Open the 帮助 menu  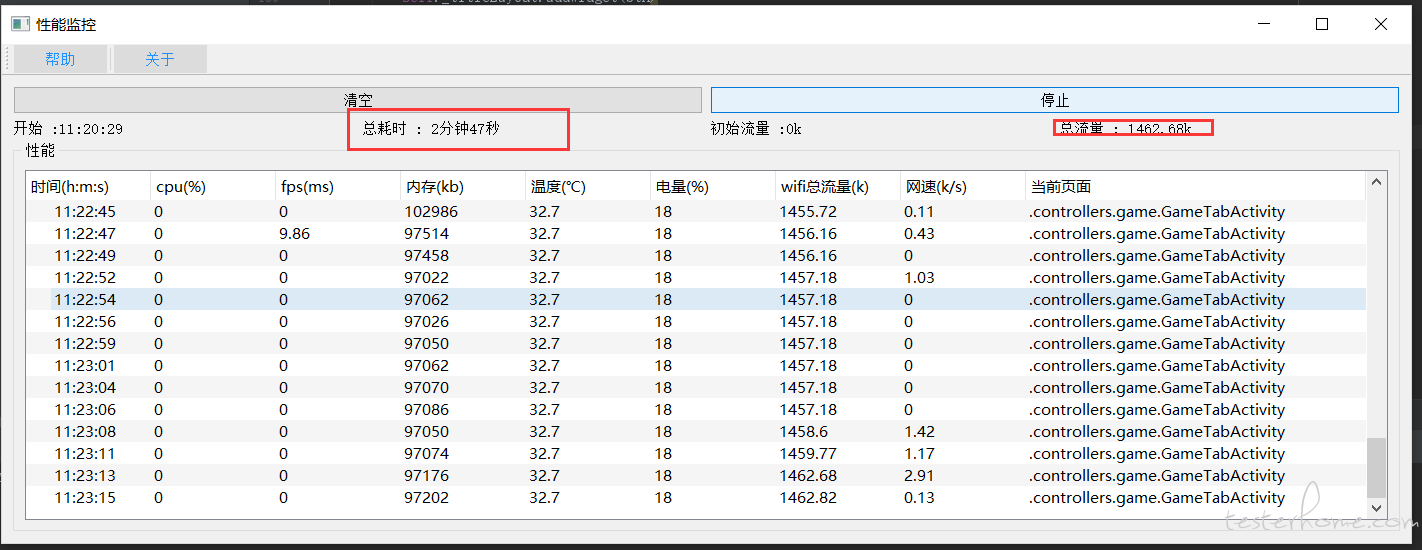[x=60, y=59]
